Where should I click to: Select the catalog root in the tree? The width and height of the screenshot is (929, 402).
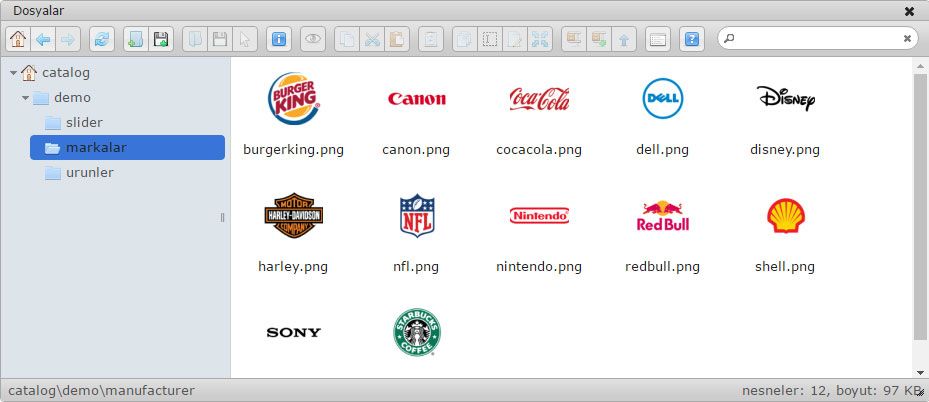(66, 73)
